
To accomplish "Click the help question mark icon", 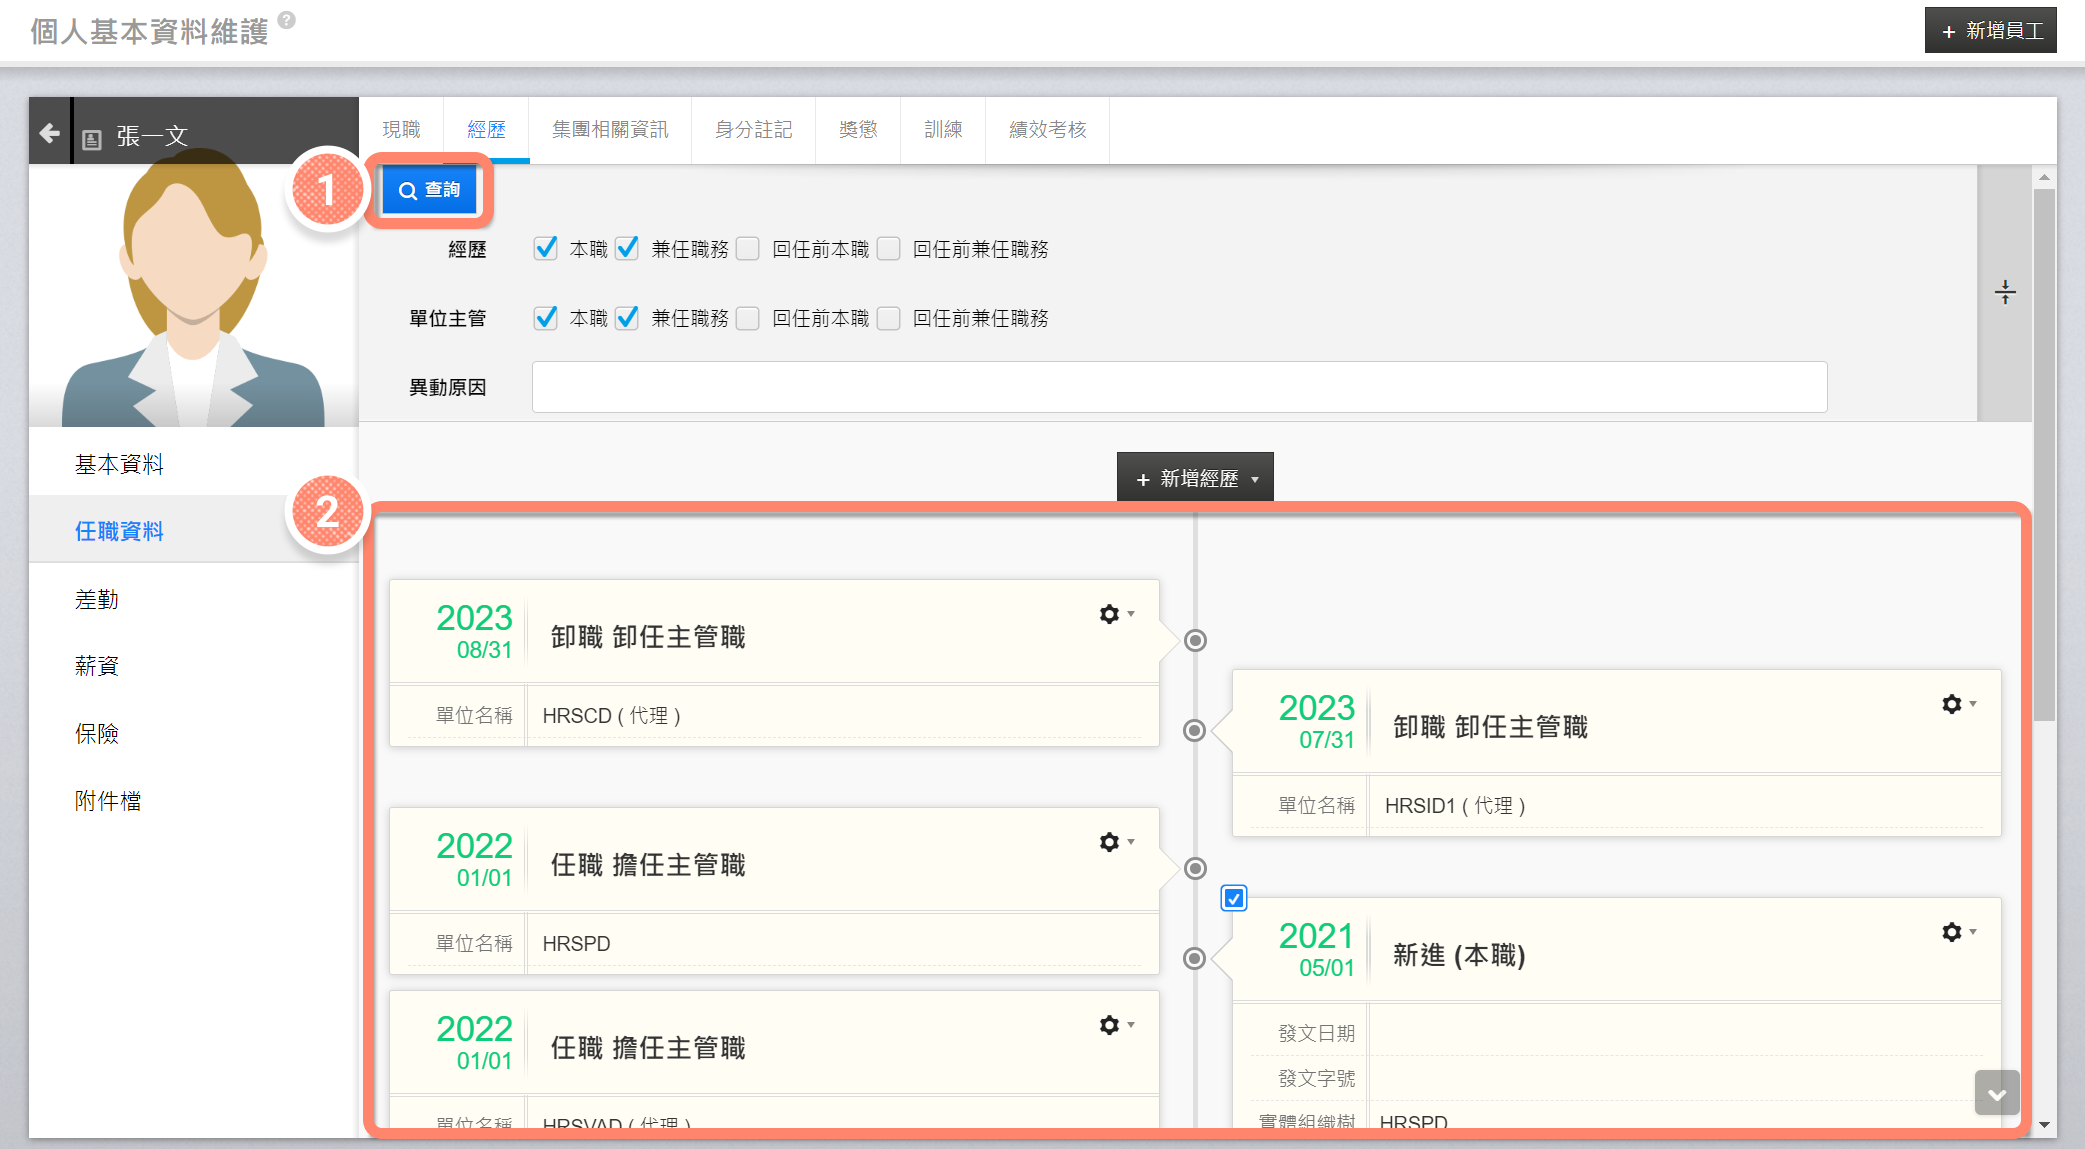I will click(x=287, y=20).
